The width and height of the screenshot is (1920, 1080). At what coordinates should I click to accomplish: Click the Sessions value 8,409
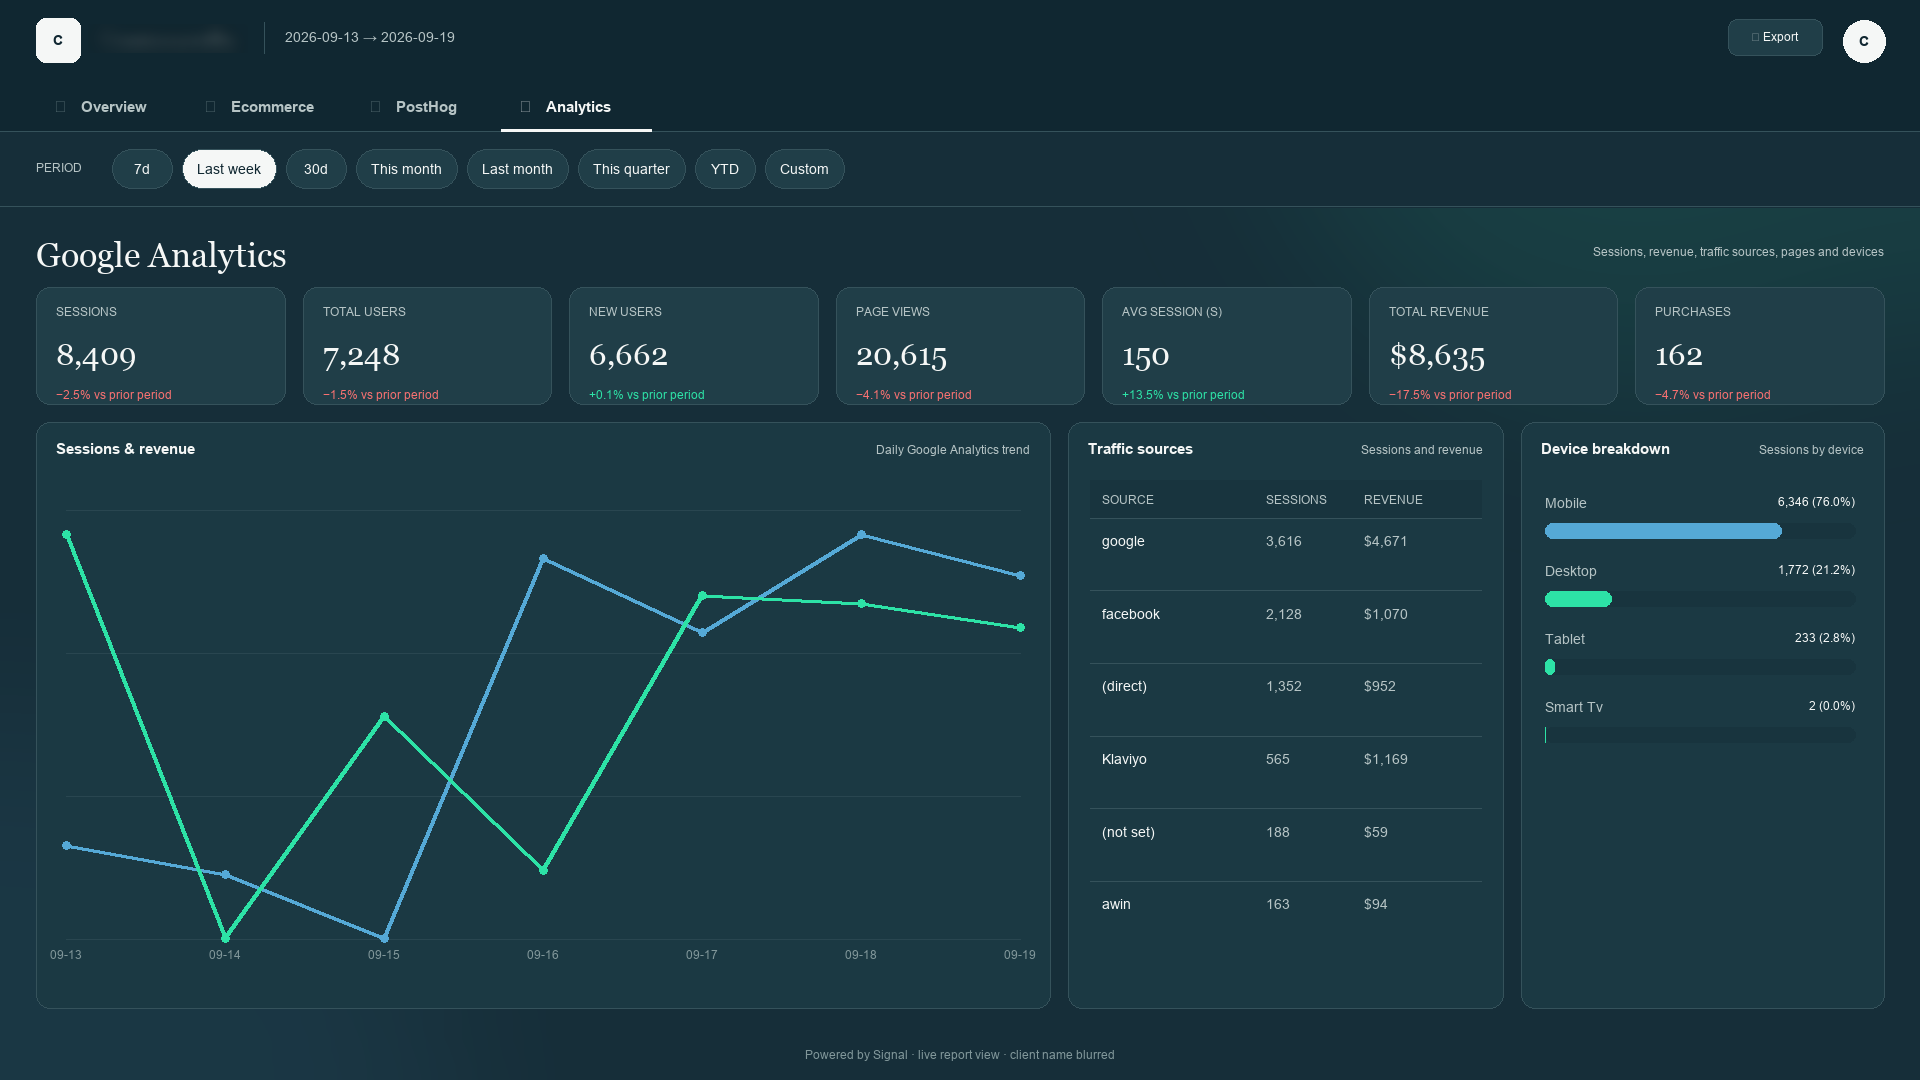point(96,355)
